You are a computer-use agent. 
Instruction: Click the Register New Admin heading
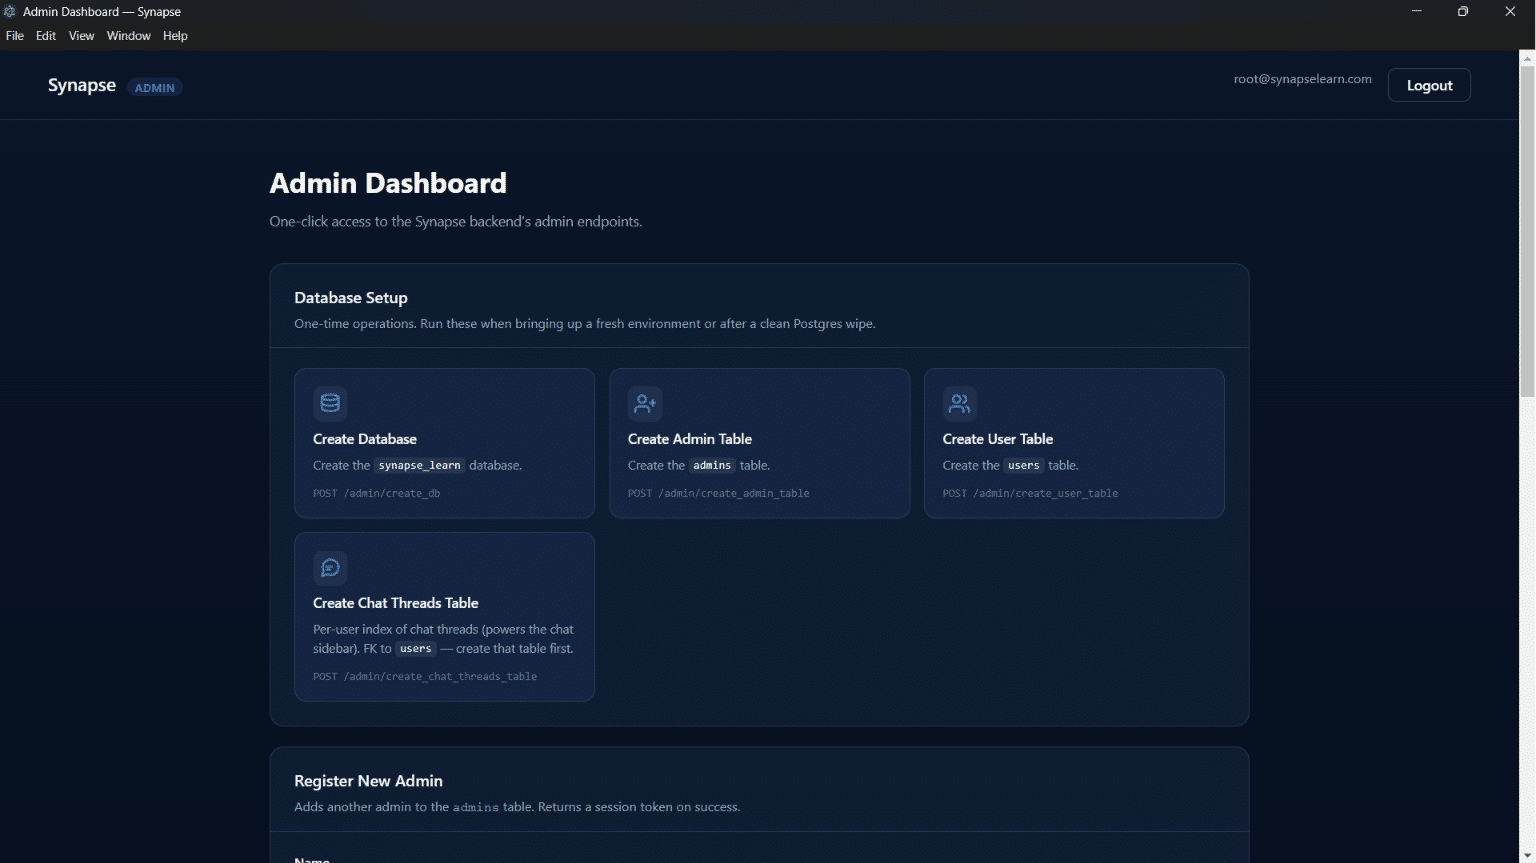pos(368,781)
